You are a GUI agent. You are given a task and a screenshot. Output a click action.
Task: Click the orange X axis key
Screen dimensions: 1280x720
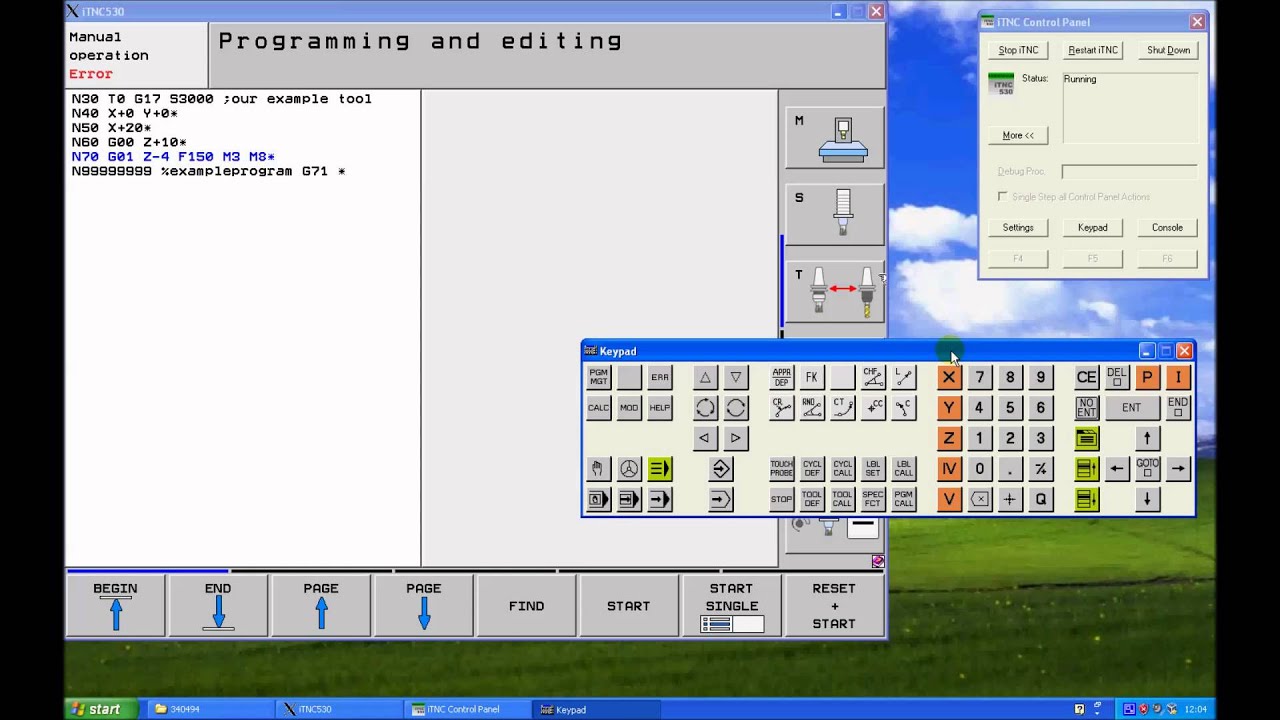(949, 377)
